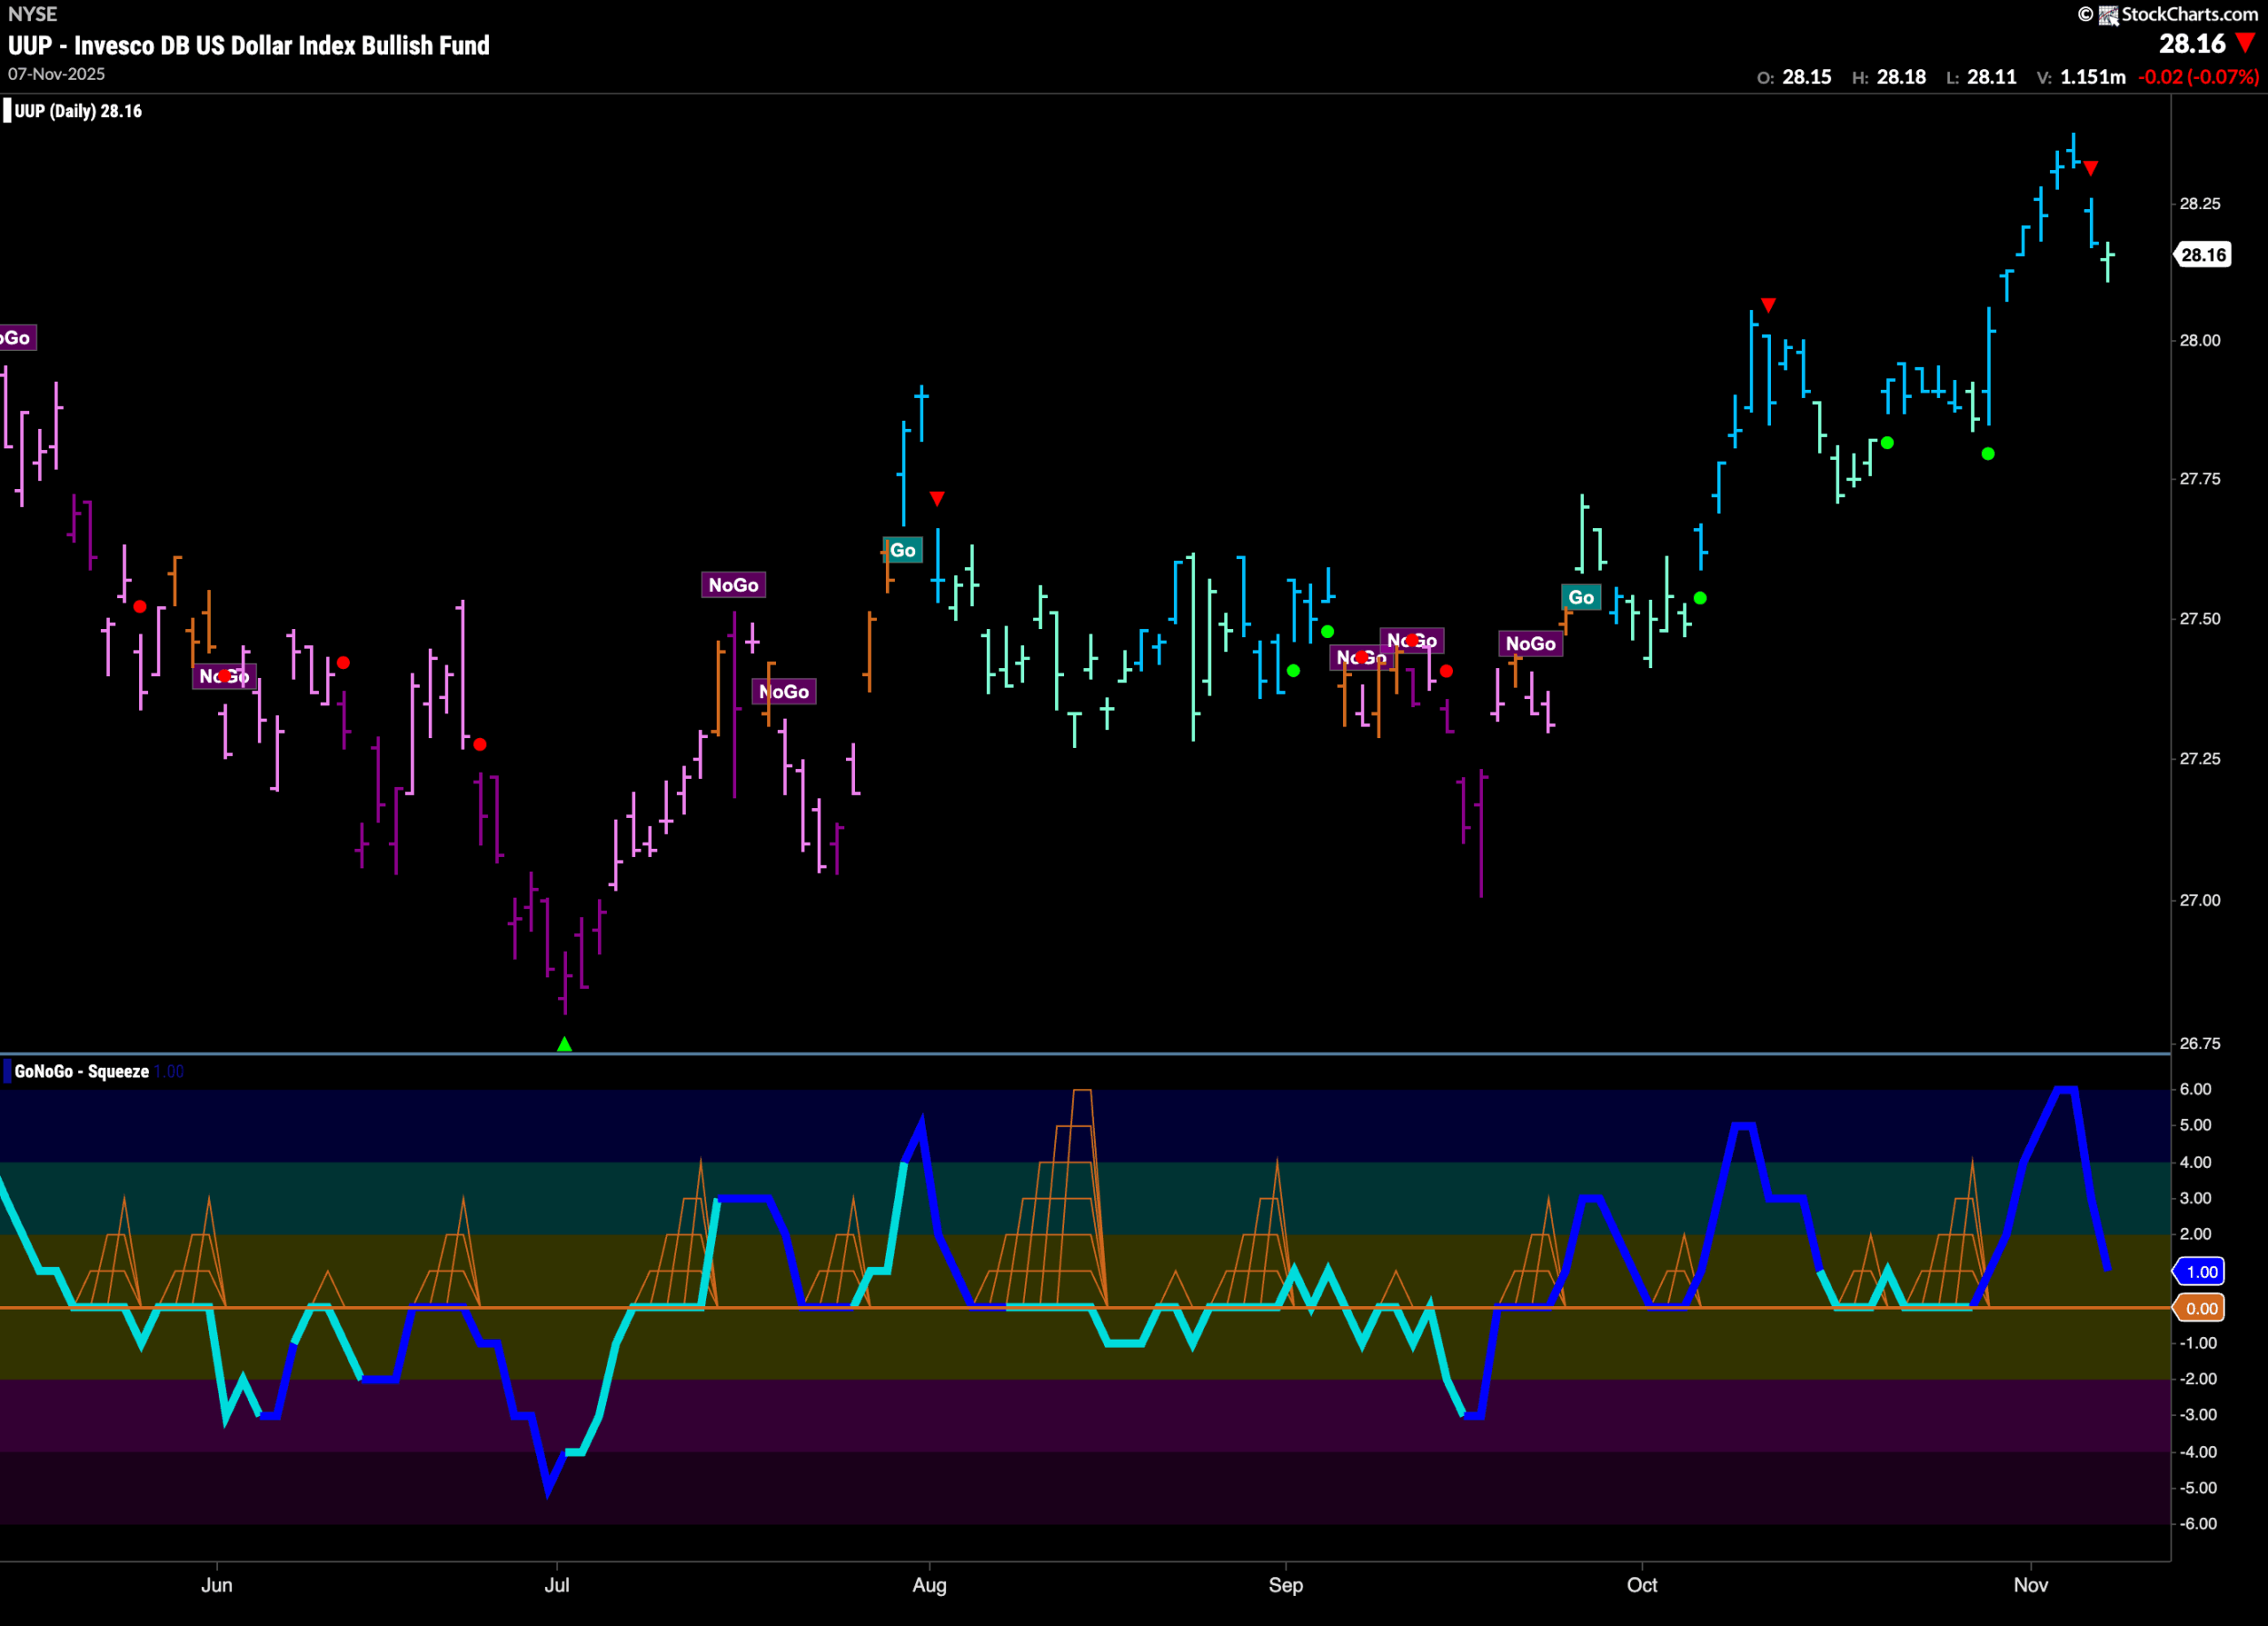The image size is (2268, 1626).
Task: Select the NoGo label in early June
Action: pos(224,677)
